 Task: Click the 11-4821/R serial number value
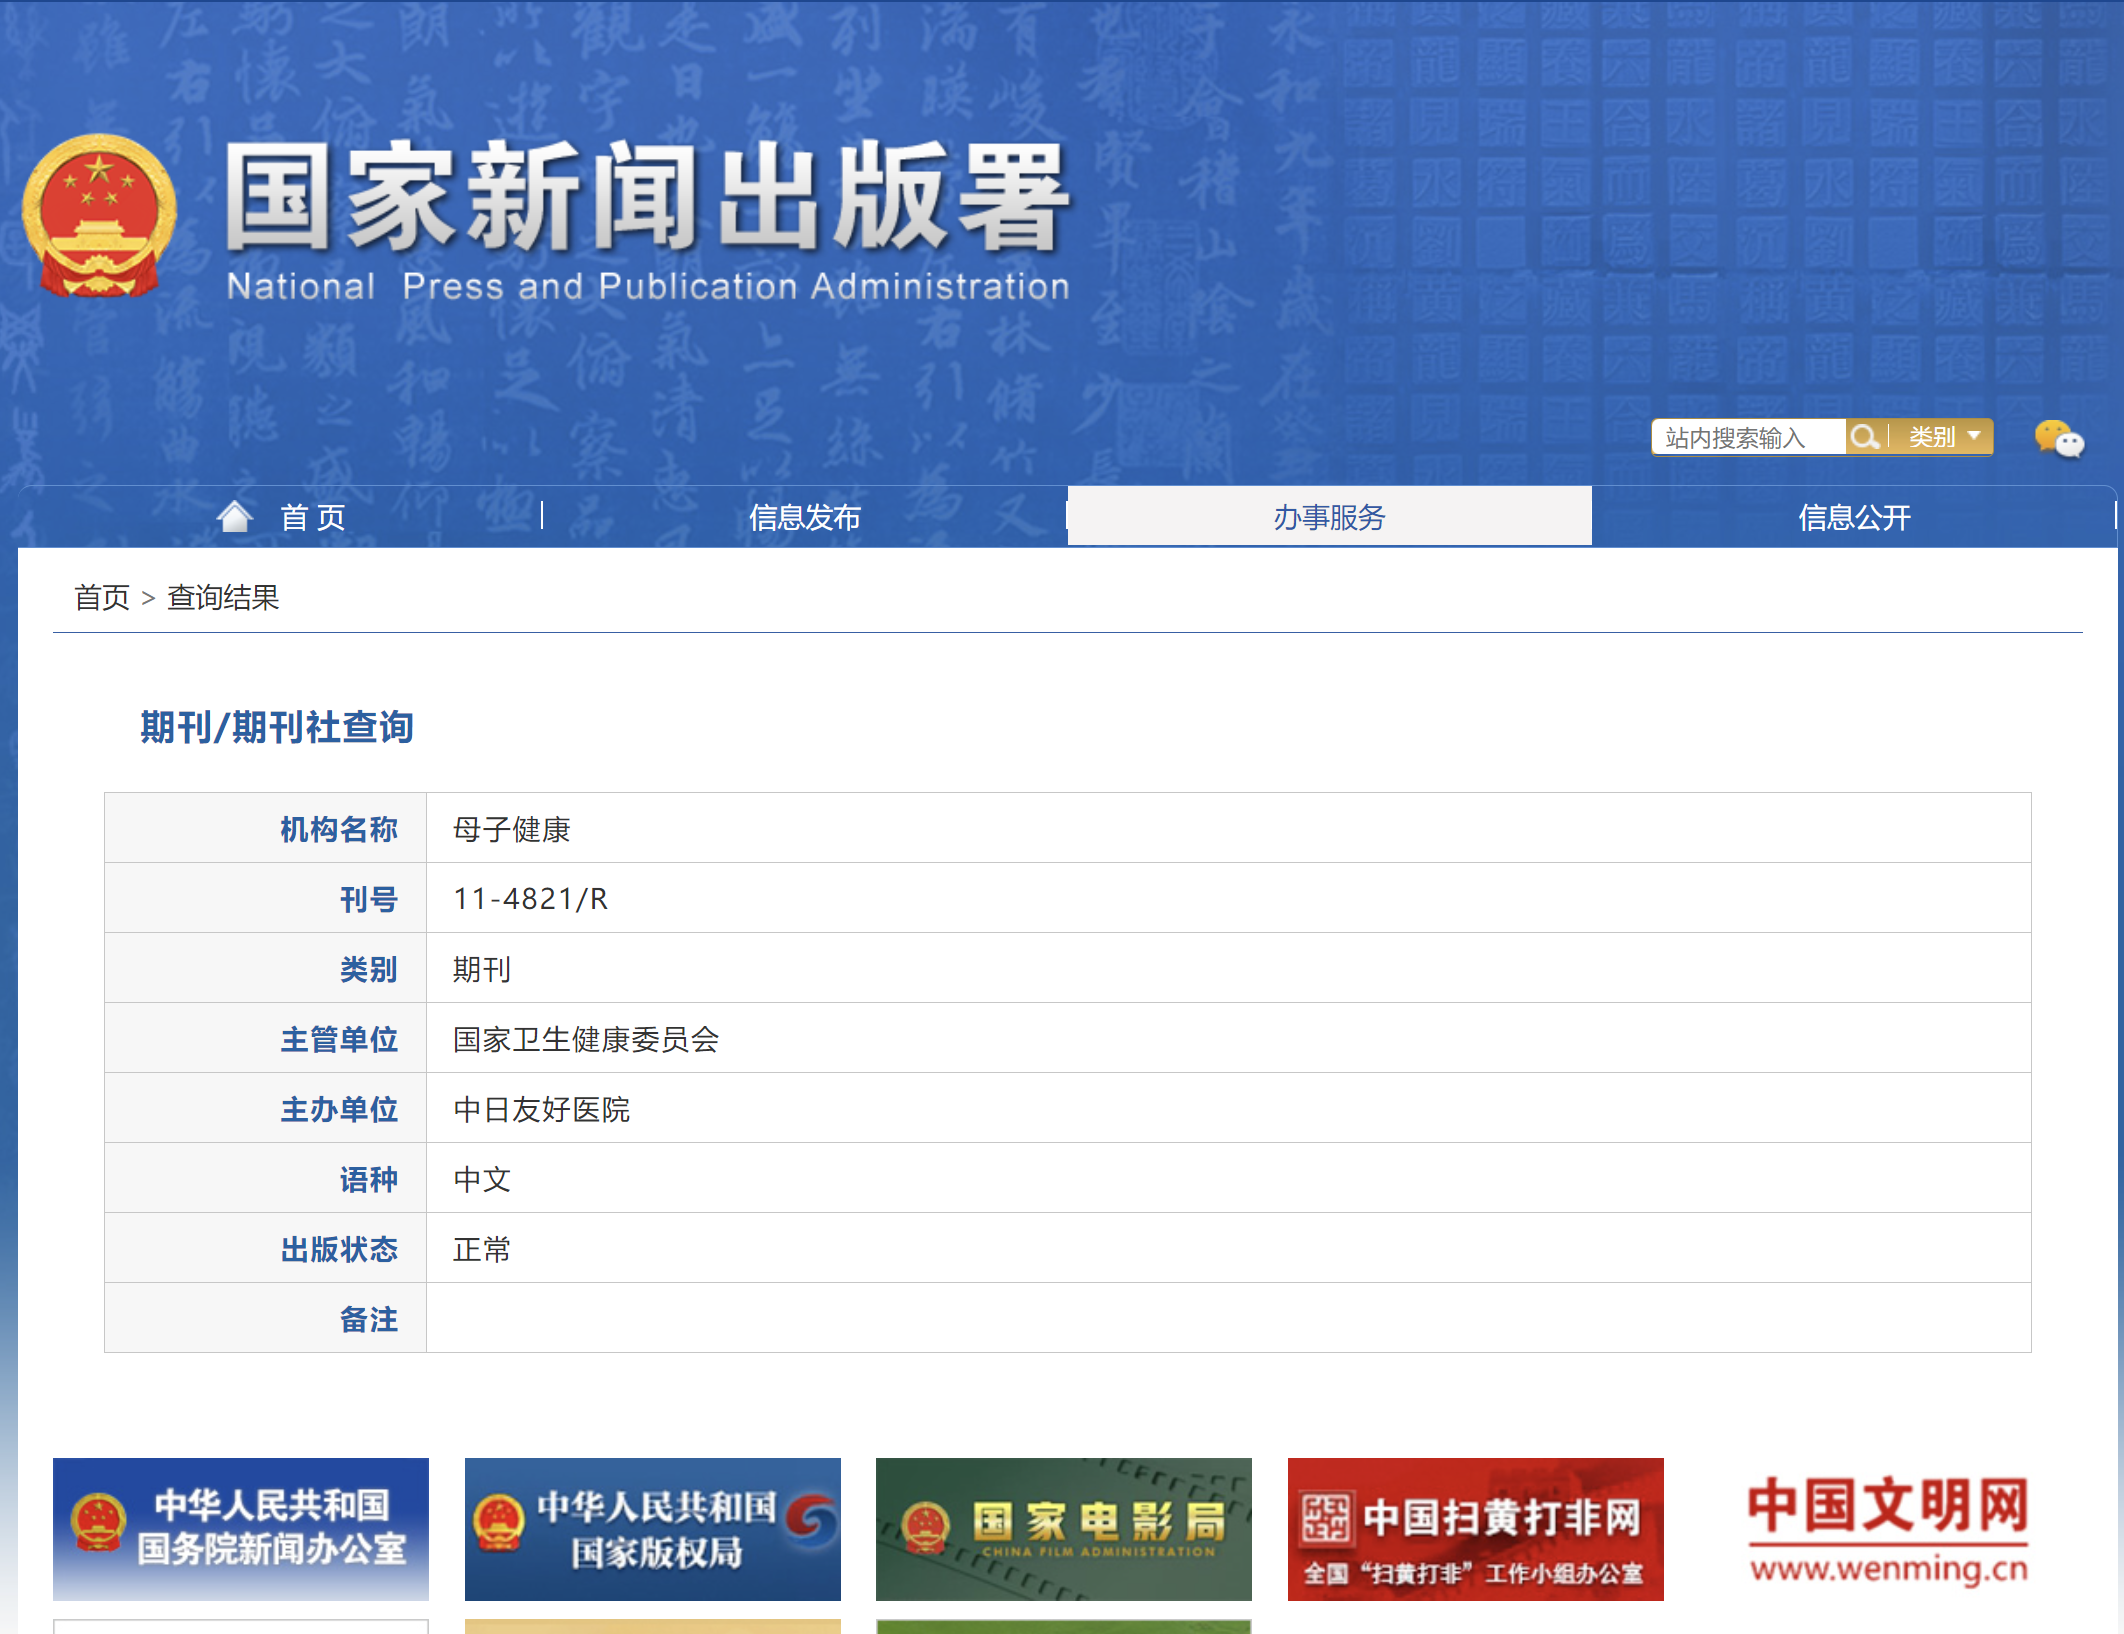[x=530, y=899]
